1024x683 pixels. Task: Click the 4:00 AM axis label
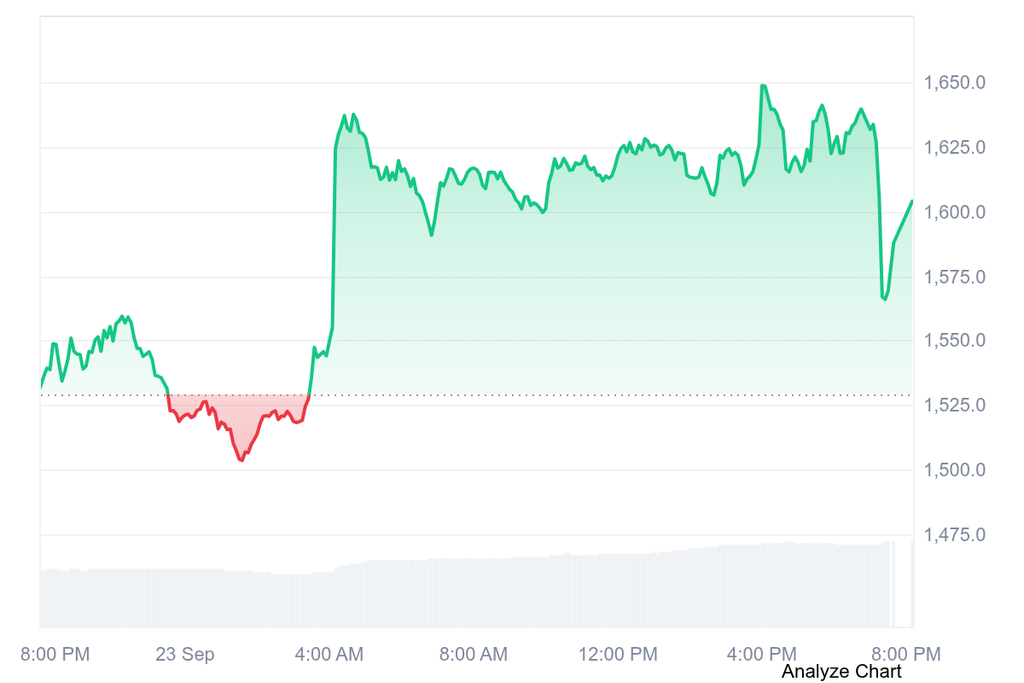[x=329, y=654]
